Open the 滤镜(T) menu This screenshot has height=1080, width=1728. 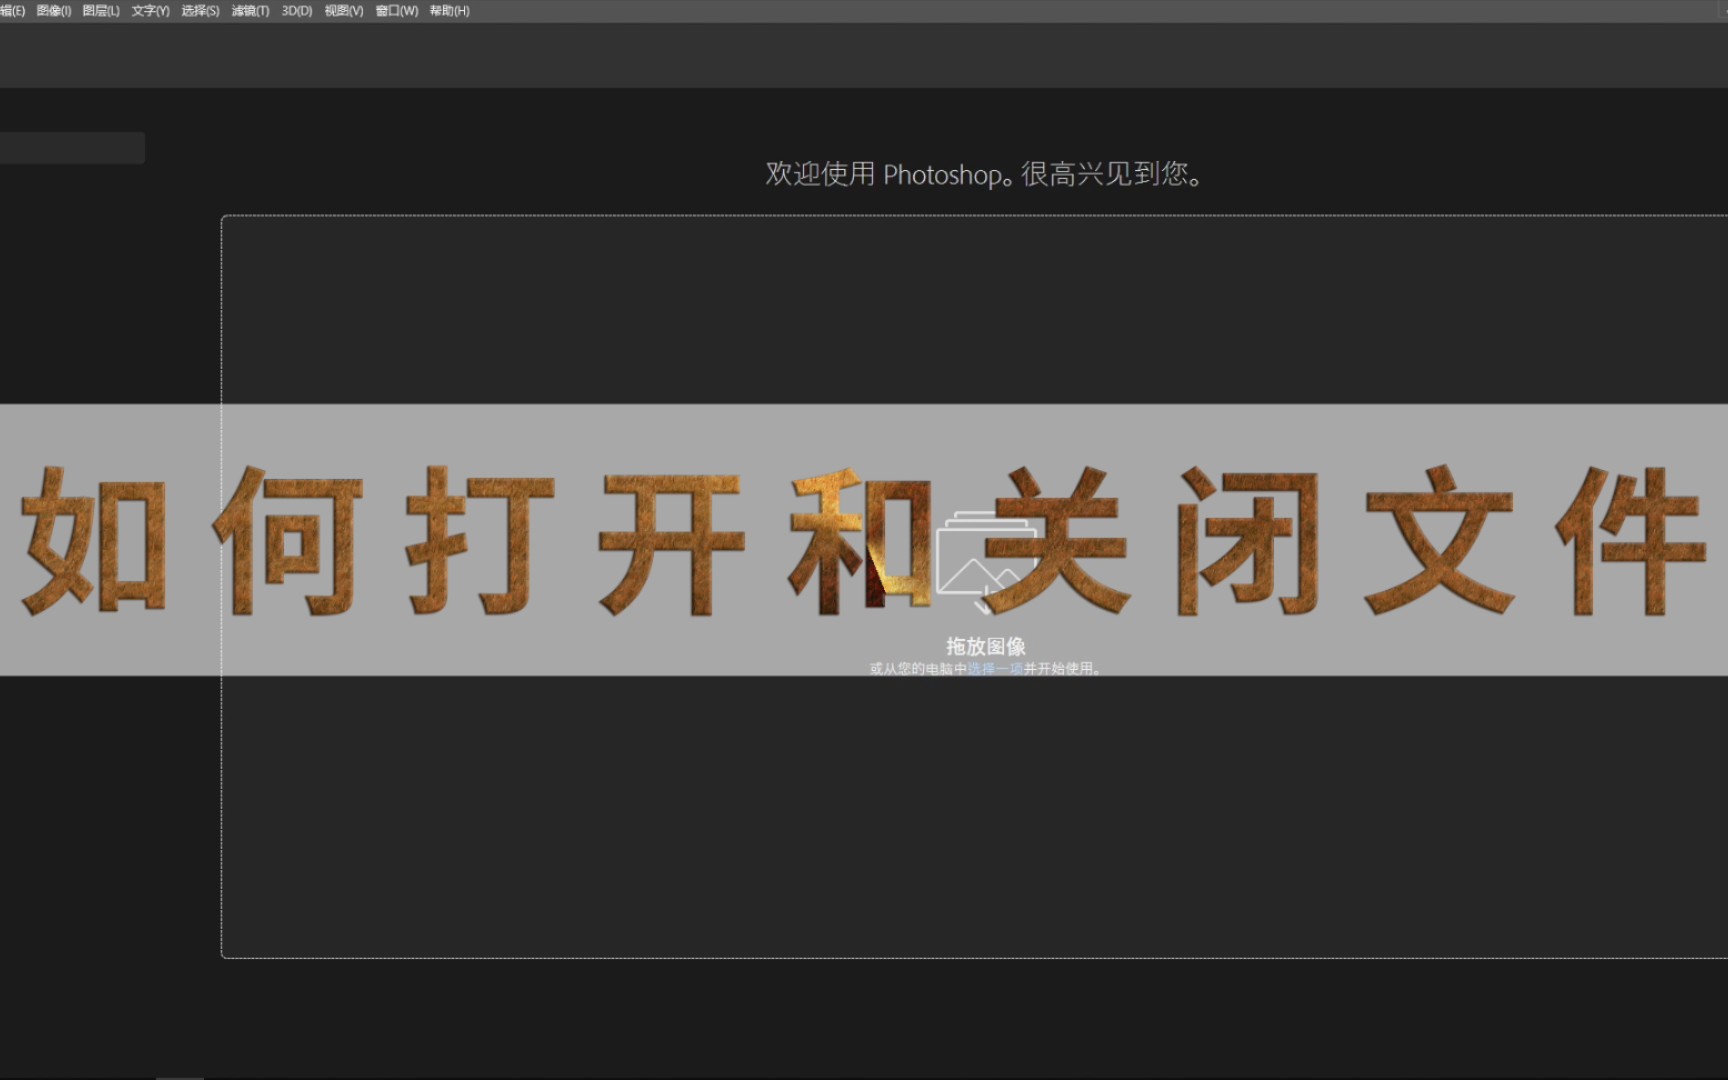tap(249, 11)
